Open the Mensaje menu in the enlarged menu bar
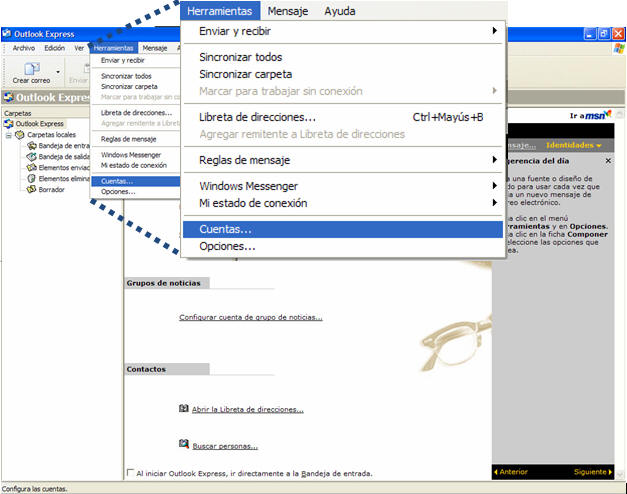 (288, 11)
